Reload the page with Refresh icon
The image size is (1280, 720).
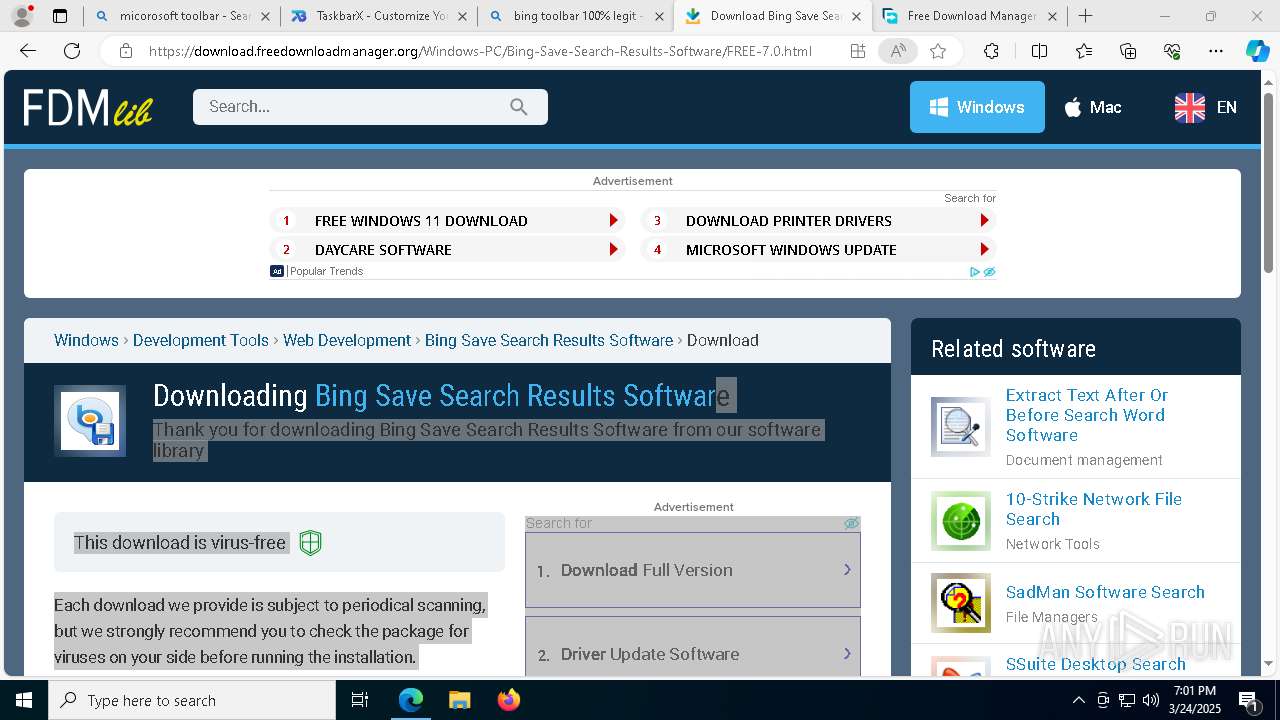tap(72, 51)
